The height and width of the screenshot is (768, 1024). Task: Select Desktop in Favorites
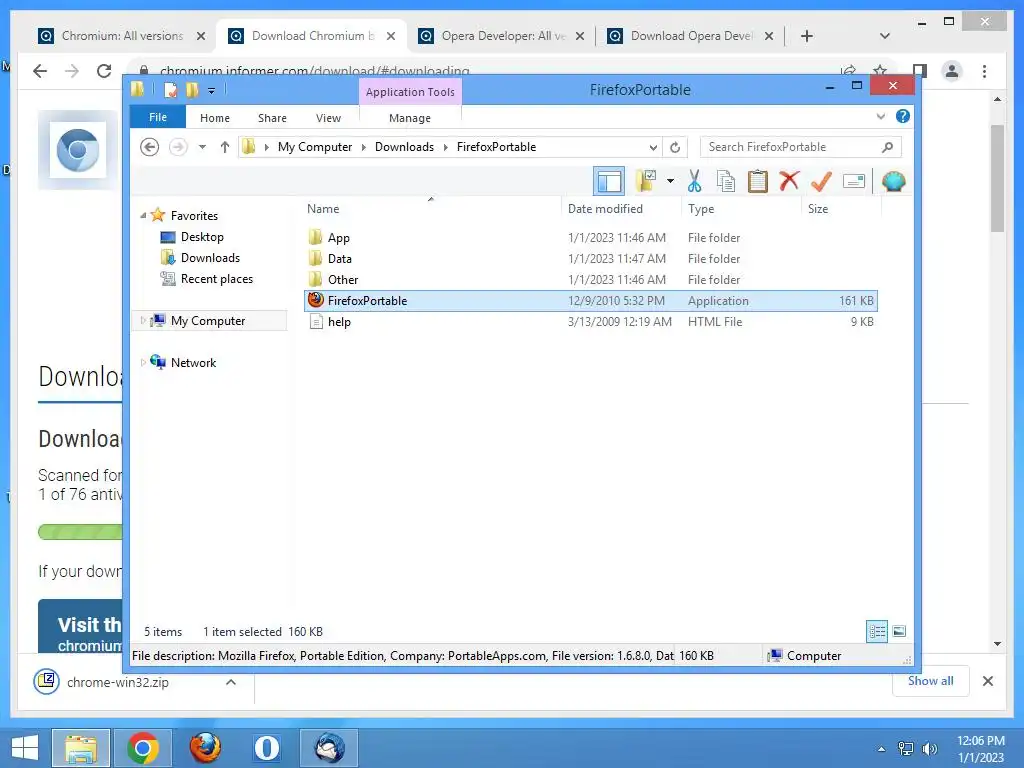pyautogui.click(x=202, y=237)
